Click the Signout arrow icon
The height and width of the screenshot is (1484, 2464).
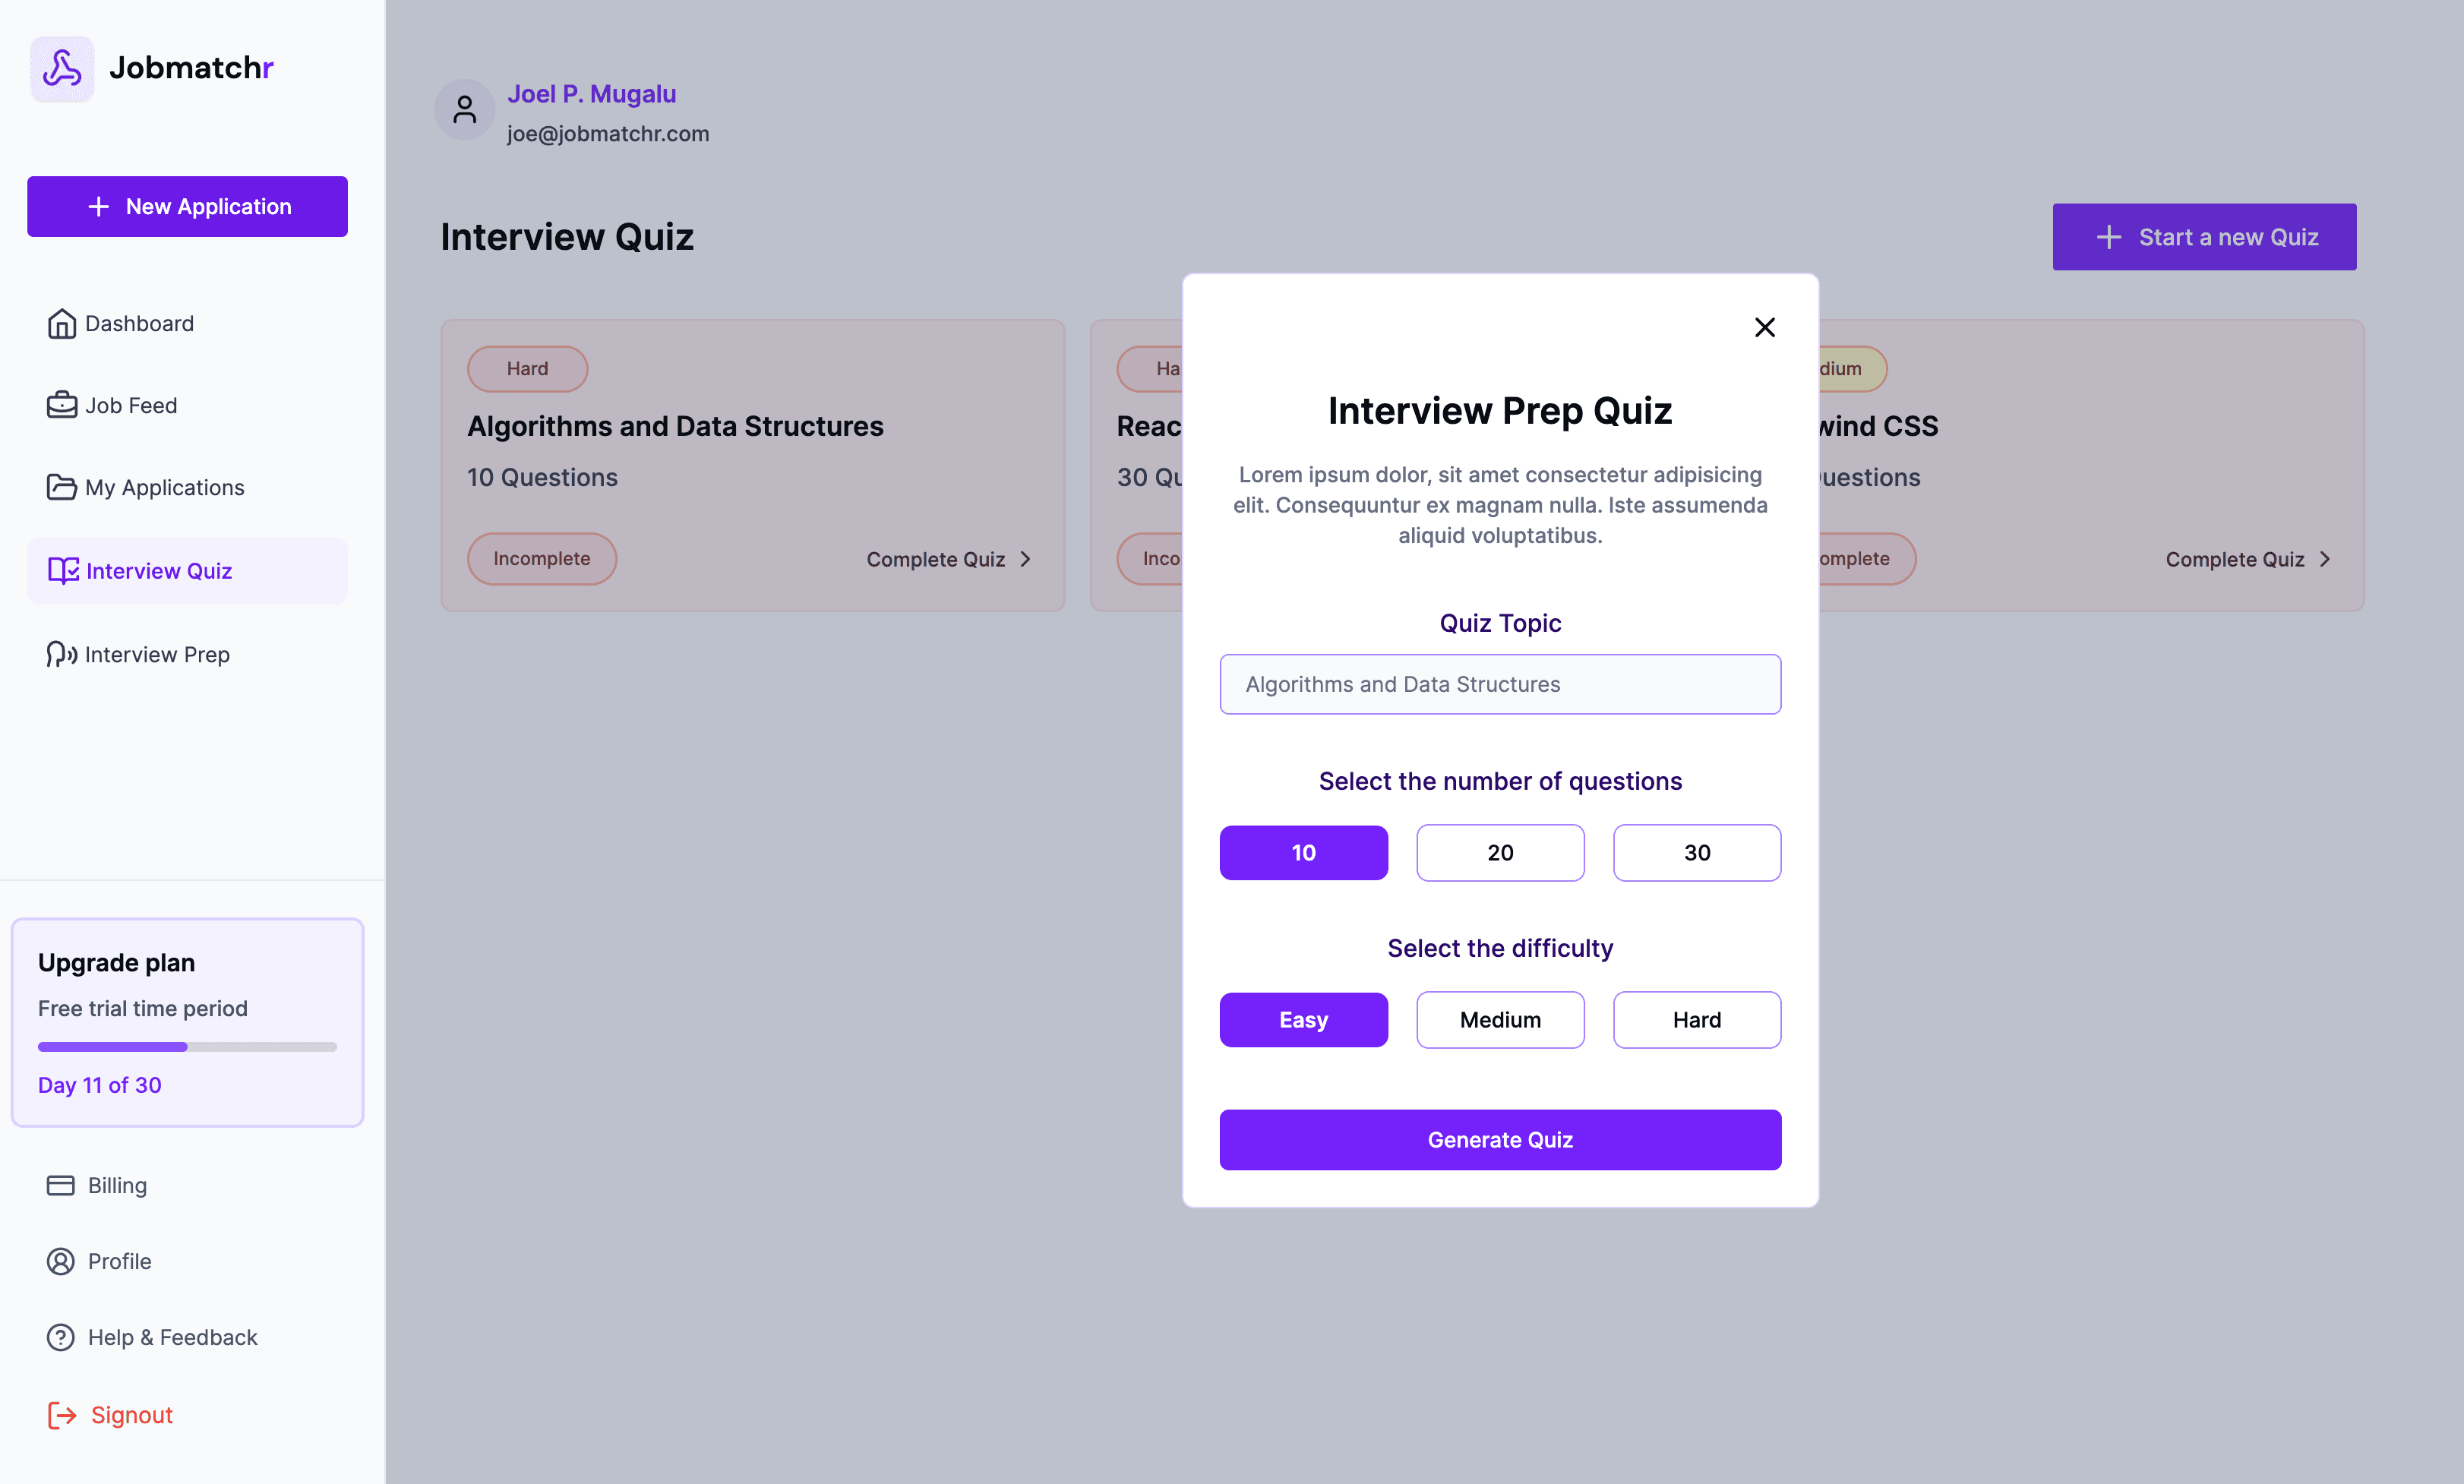pos(62,1415)
